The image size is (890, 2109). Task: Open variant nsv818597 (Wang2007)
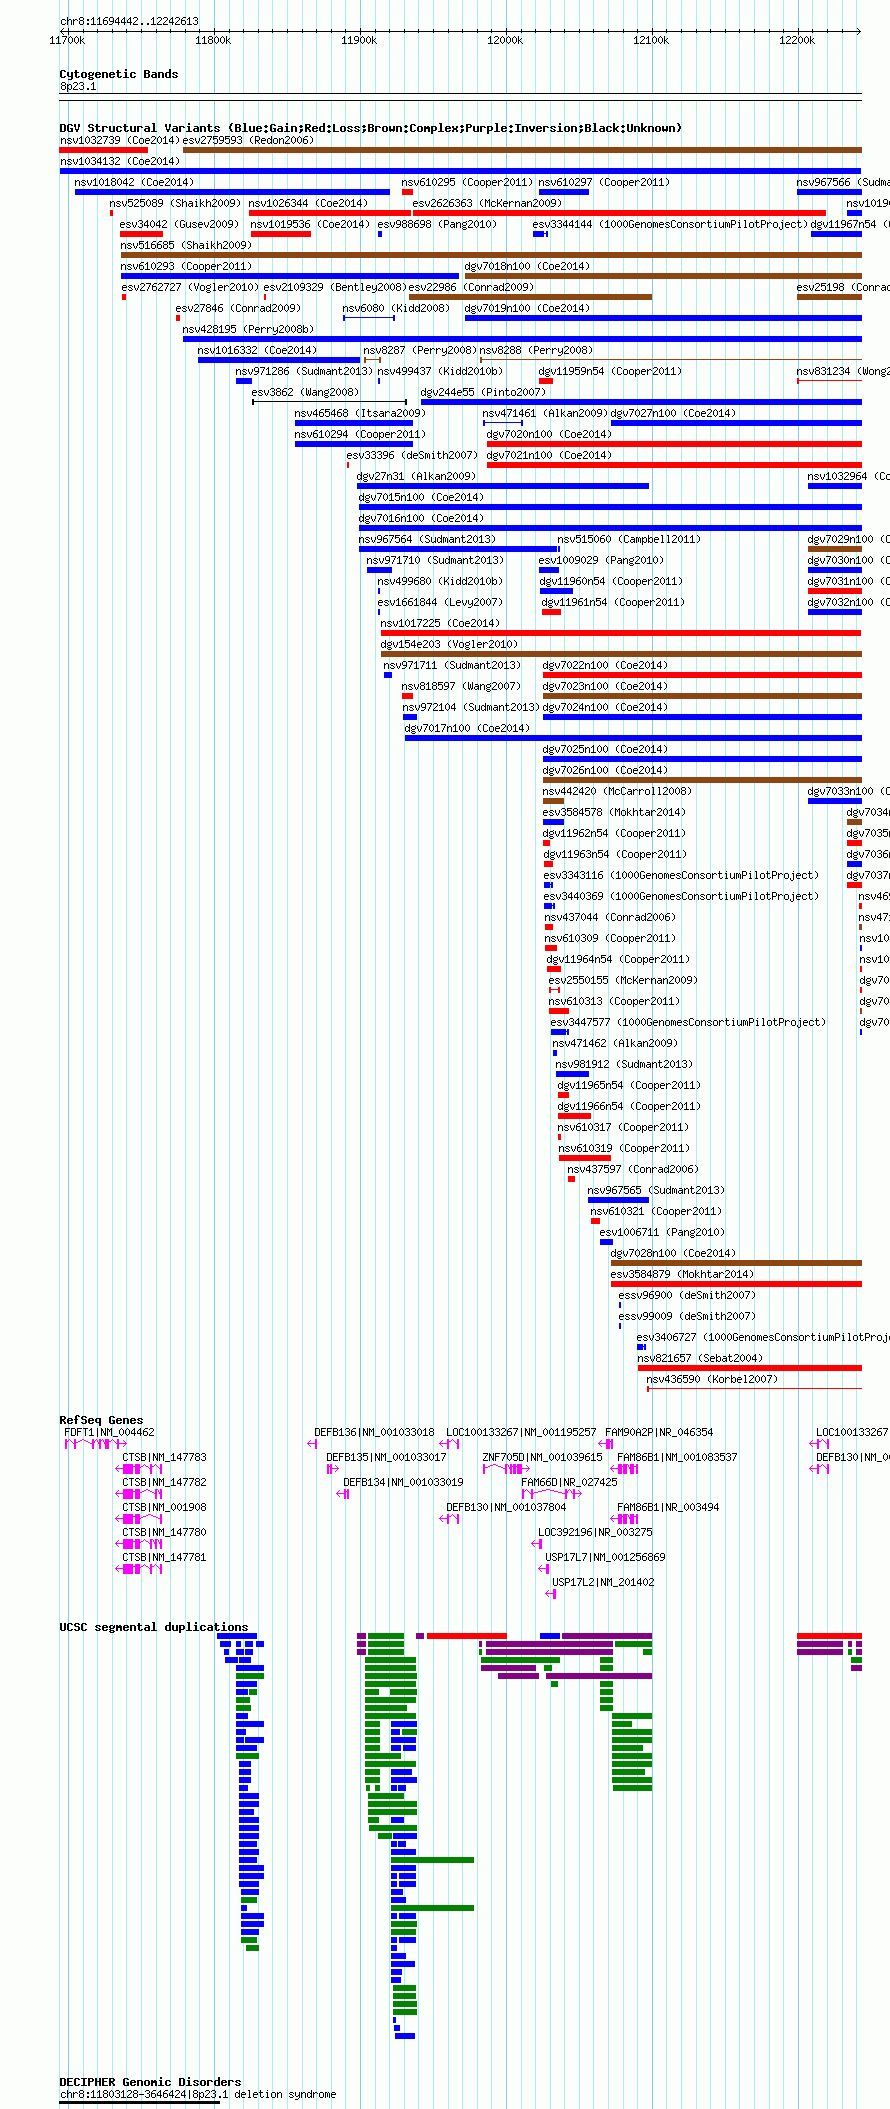(x=461, y=686)
